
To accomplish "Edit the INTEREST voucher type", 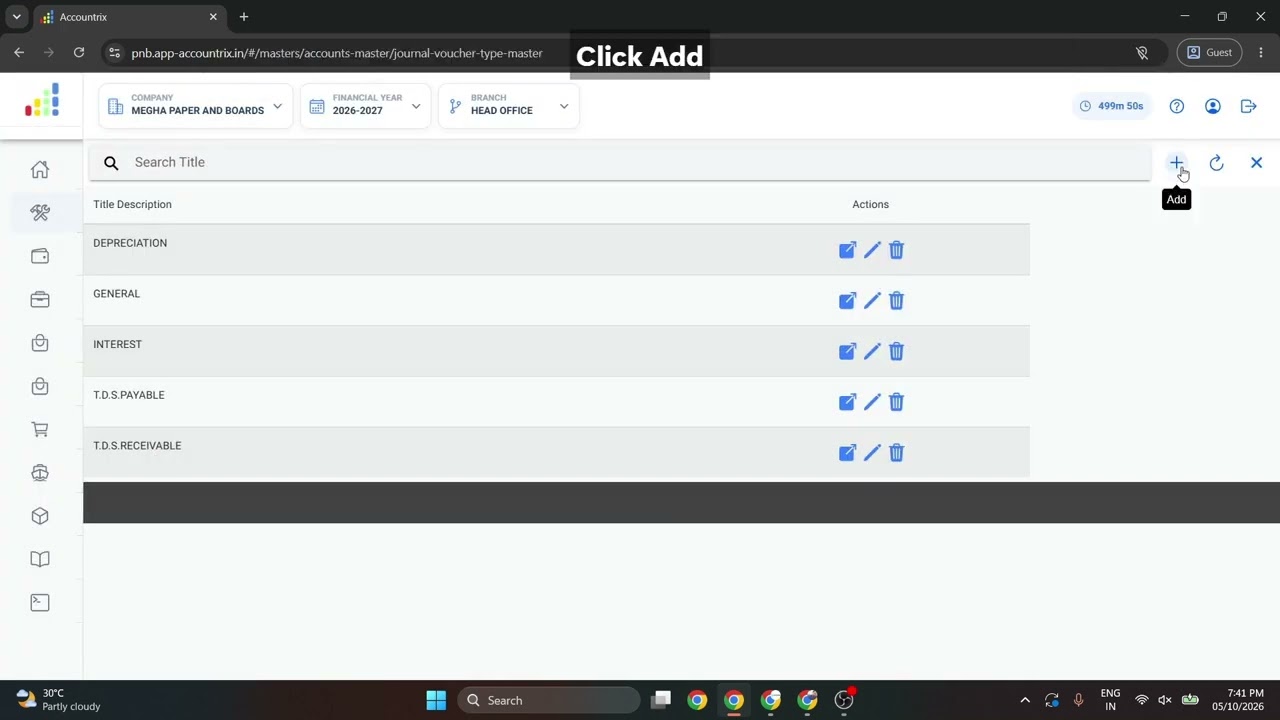I will click(872, 352).
